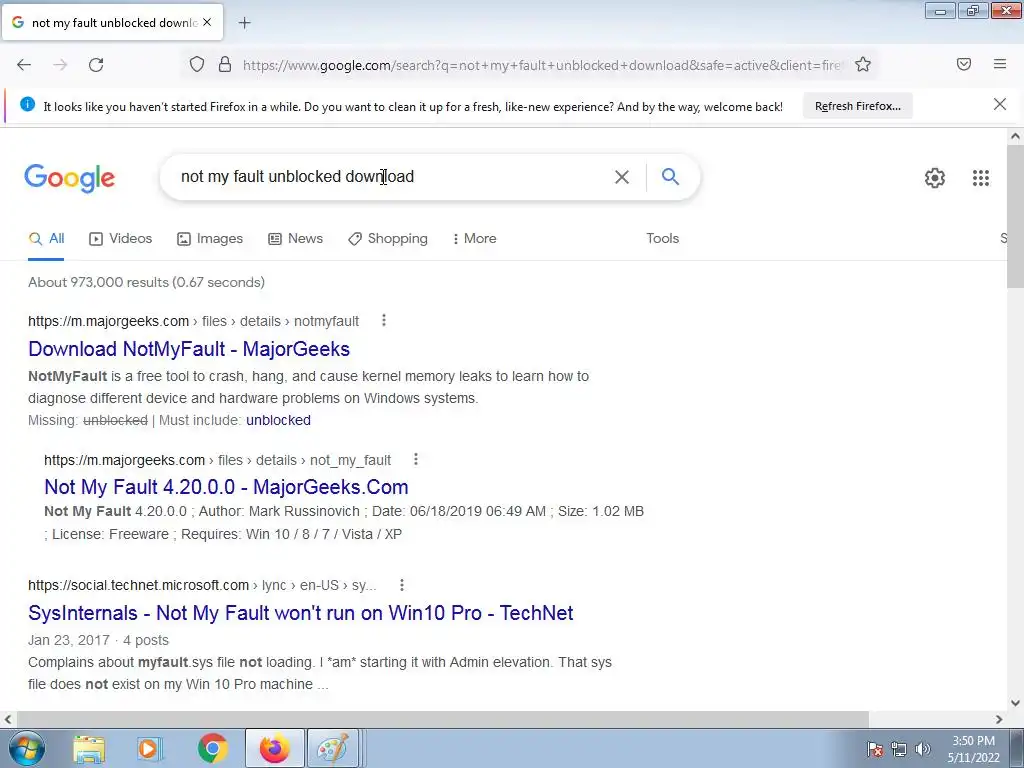The width and height of the screenshot is (1024, 768).
Task: Click the 'About 973,000 results' text
Action: [146, 282]
